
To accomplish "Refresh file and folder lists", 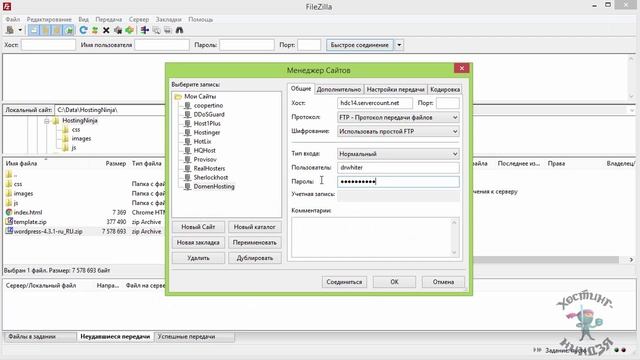I will [x=83, y=30].
